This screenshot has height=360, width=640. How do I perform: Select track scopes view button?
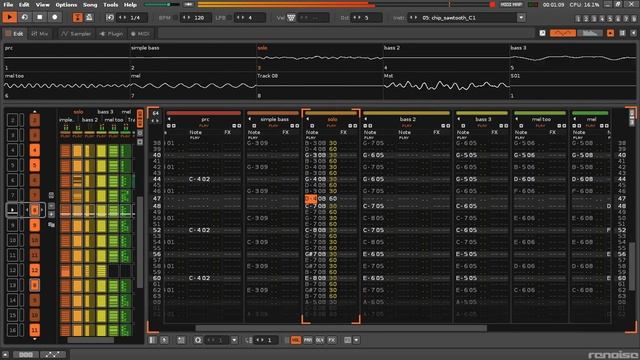[563, 33]
